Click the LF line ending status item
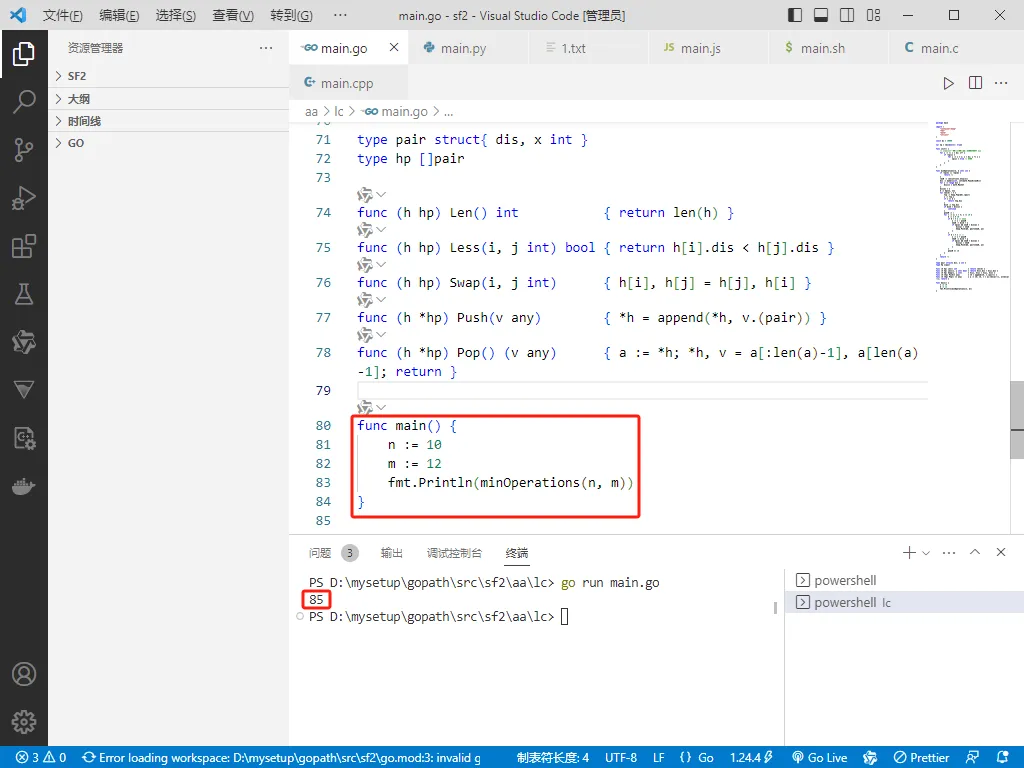The height and width of the screenshot is (768, 1024). point(659,758)
